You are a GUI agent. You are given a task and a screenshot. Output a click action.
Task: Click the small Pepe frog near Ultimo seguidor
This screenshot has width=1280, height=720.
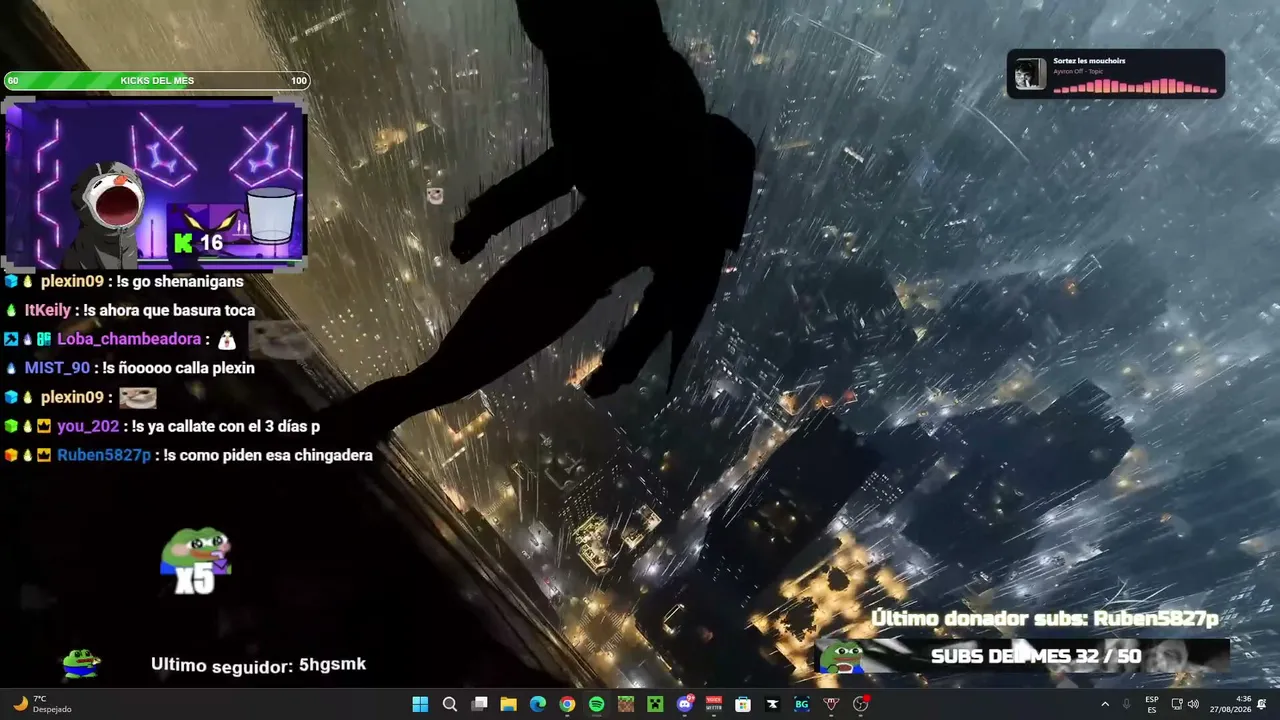[81, 662]
